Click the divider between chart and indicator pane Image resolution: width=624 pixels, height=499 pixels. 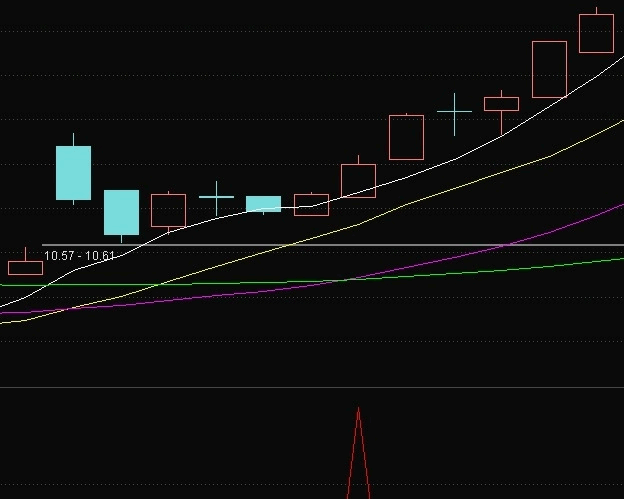point(312,387)
